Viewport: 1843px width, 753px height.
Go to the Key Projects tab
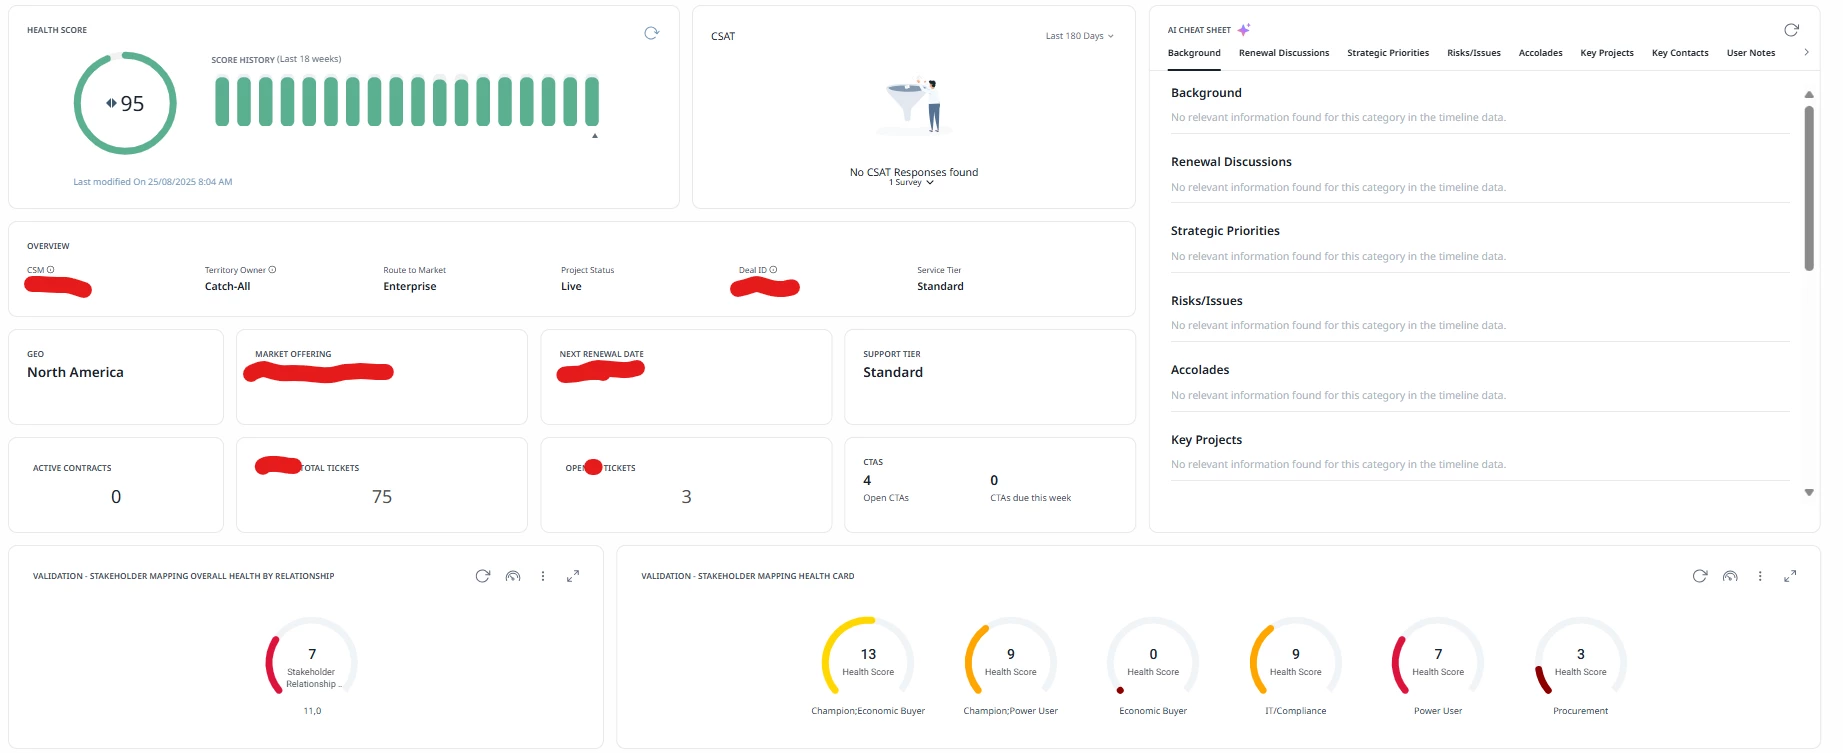[1607, 53]
